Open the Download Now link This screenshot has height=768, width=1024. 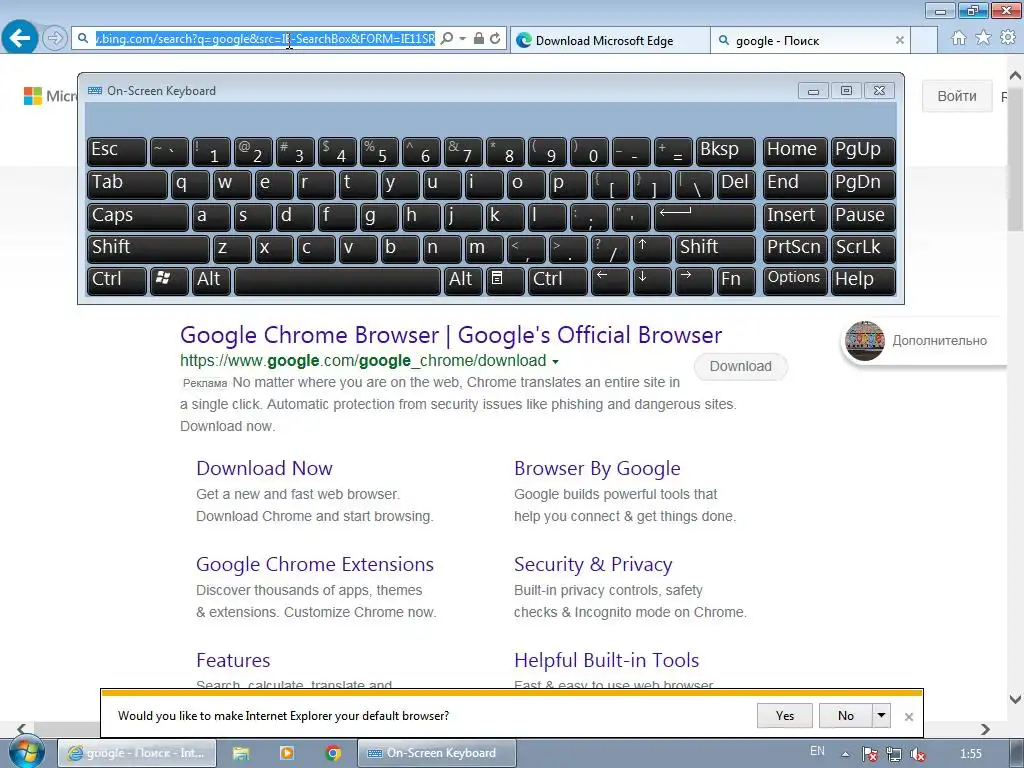(x=264, y=468)
